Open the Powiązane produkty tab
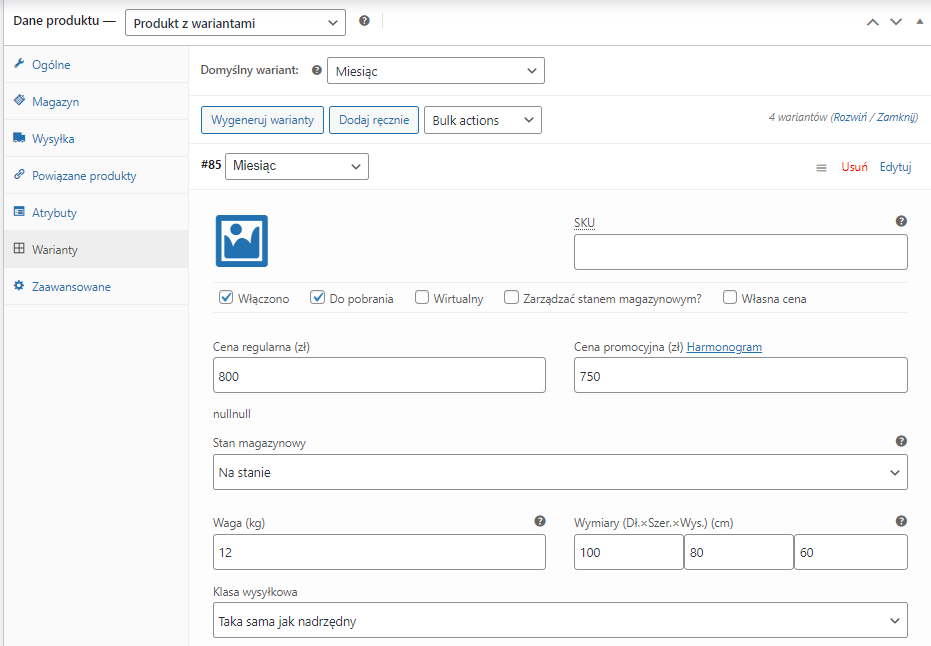 tap(96, 176)
